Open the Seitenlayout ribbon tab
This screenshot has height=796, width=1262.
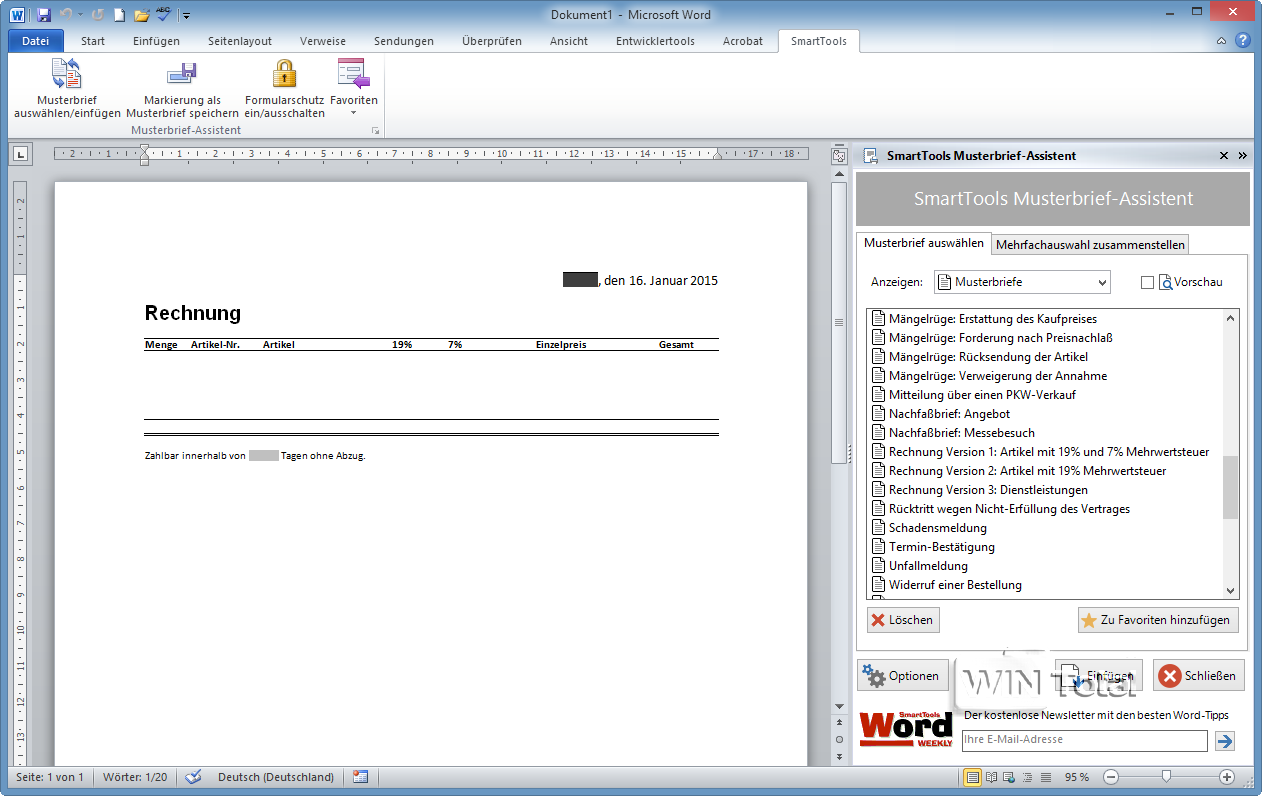point(240,41)
